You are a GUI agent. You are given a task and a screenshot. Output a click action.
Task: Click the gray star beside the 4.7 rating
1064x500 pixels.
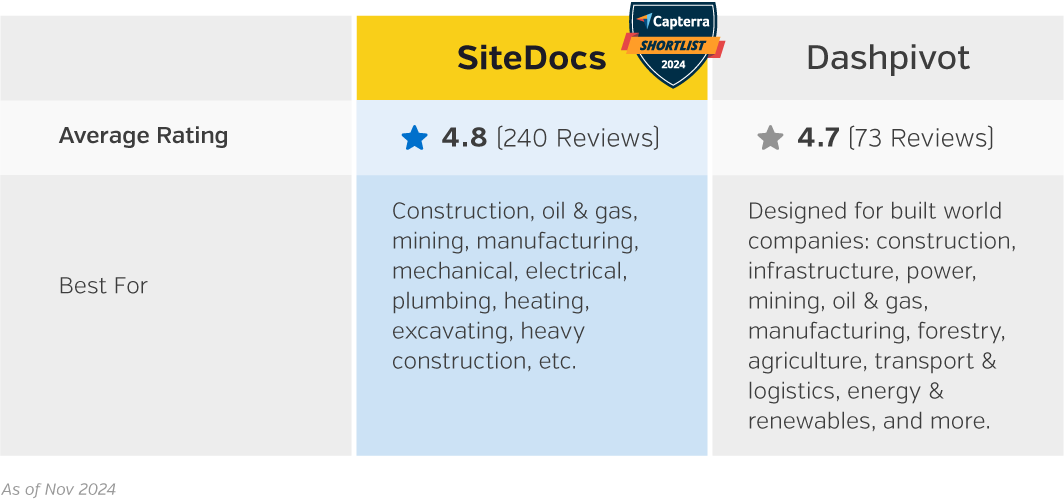pyautogui.click(x=770, y=138)
